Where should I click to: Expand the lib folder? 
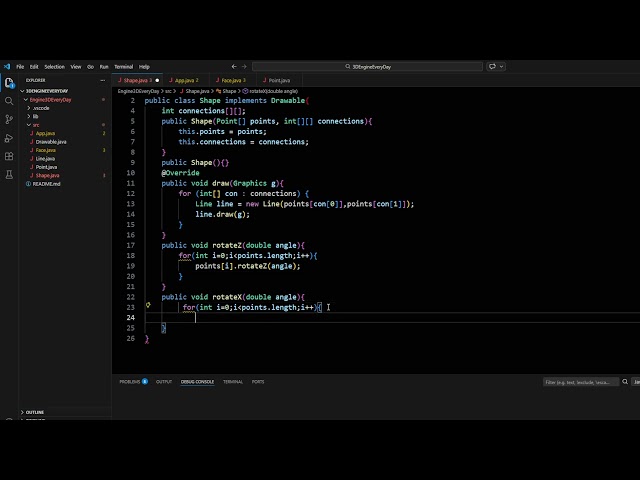[36, 116]
